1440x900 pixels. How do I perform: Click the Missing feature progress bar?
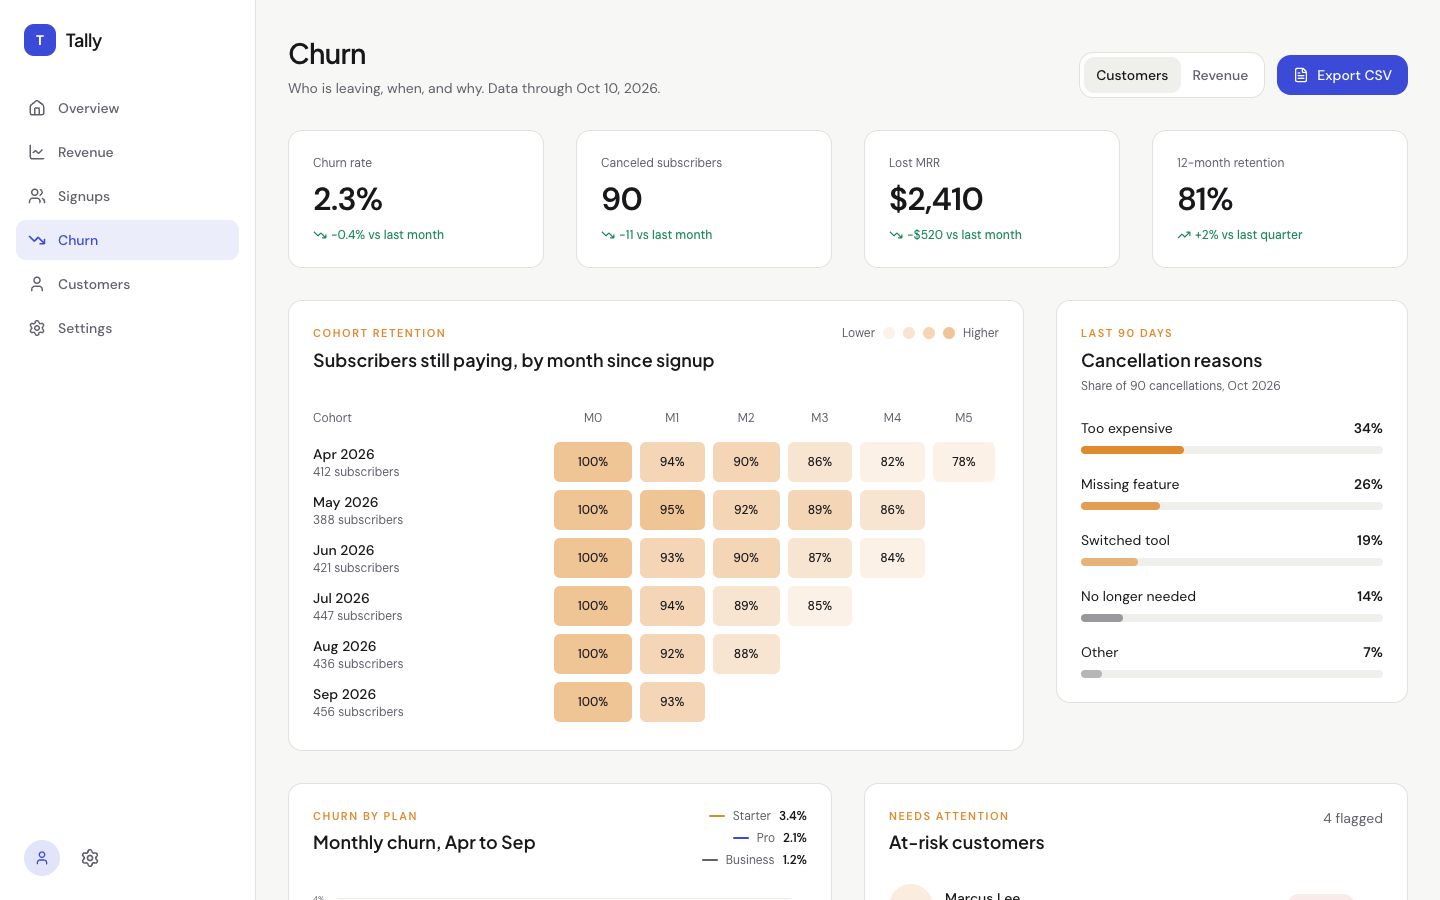pos(1232,506)
